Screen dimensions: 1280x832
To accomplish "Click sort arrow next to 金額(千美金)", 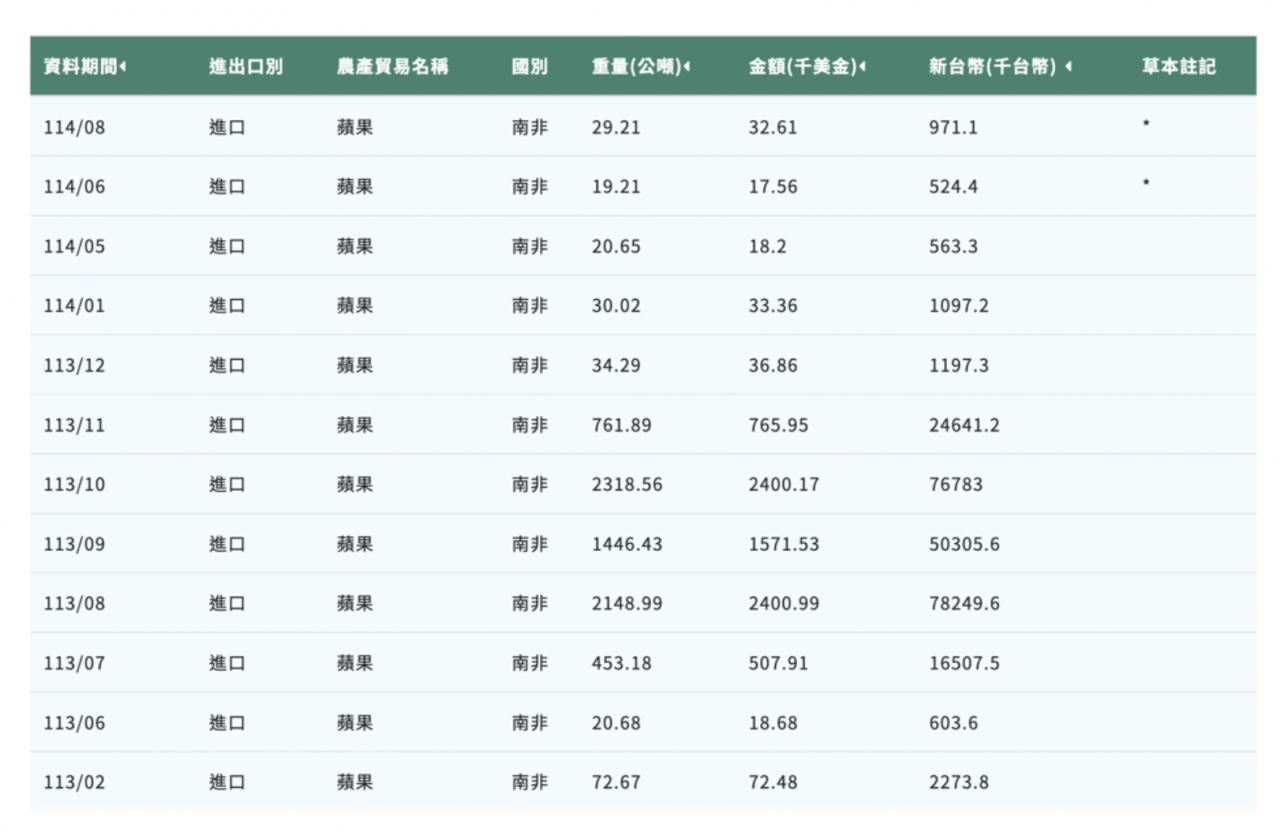I will (x=862, y=67).
